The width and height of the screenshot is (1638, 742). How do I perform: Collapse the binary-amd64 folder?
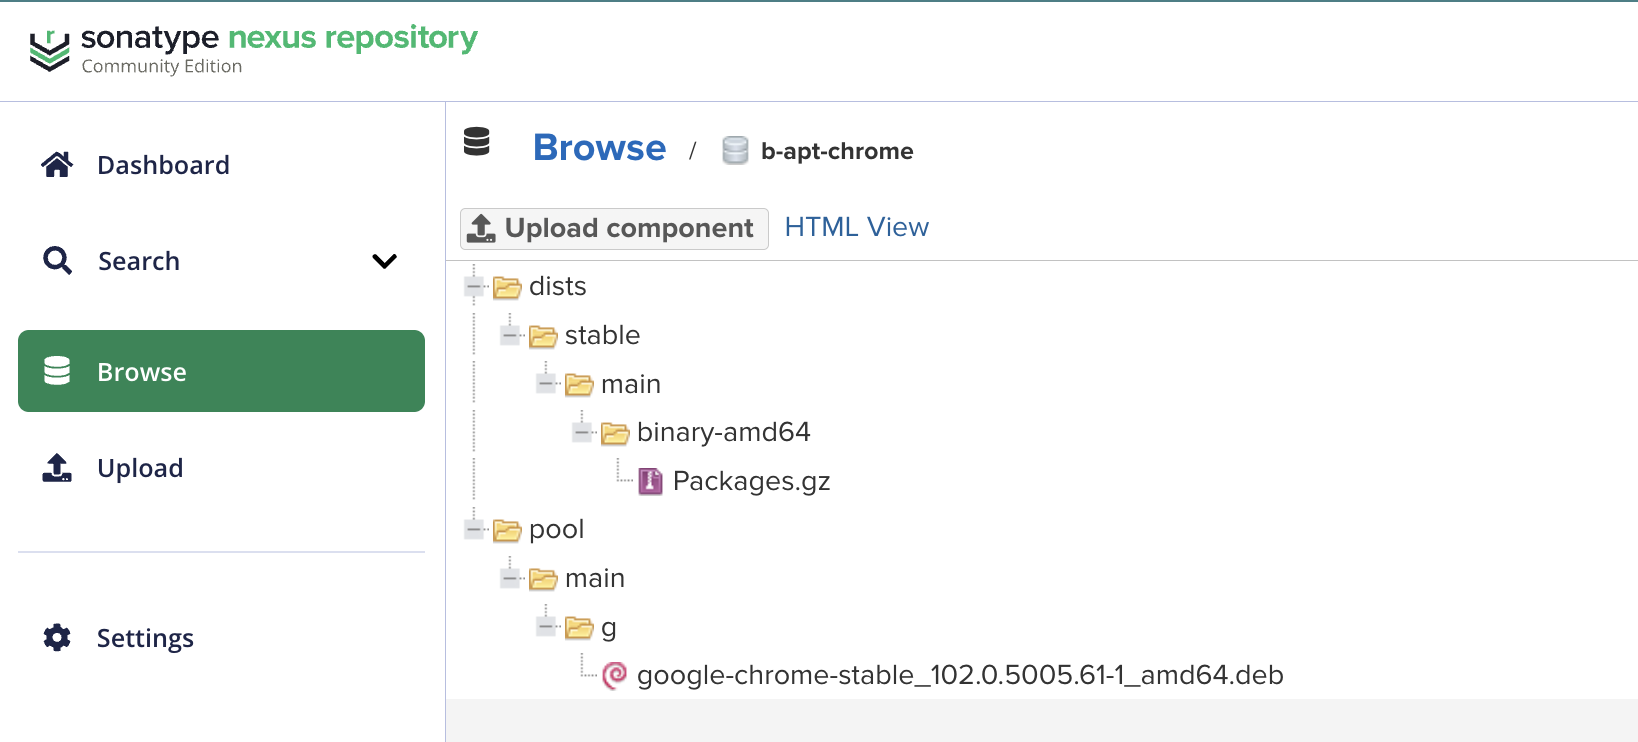pyautogui.click(x=582, y=432)
